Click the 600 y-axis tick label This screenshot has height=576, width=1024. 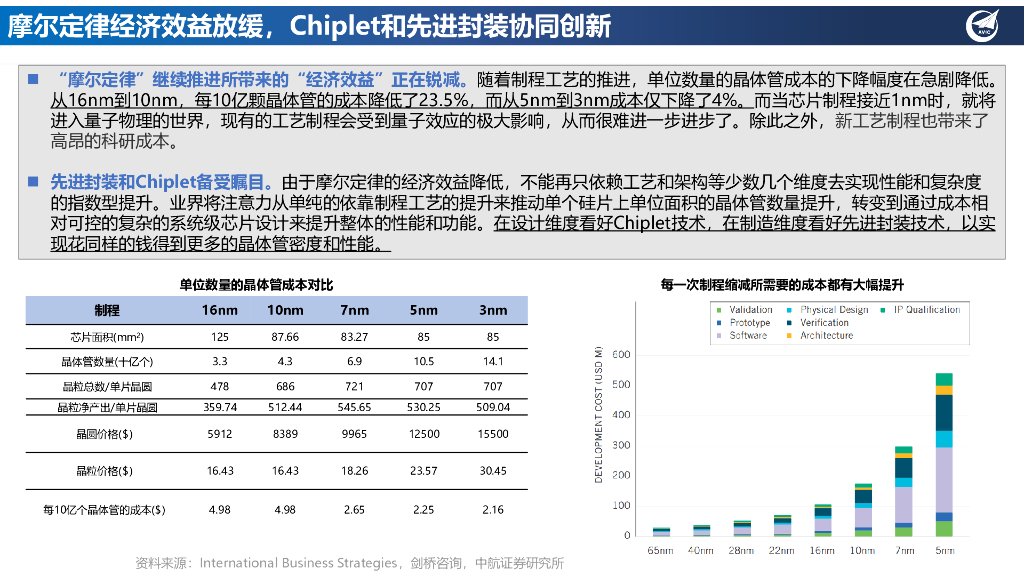(621, 355)
